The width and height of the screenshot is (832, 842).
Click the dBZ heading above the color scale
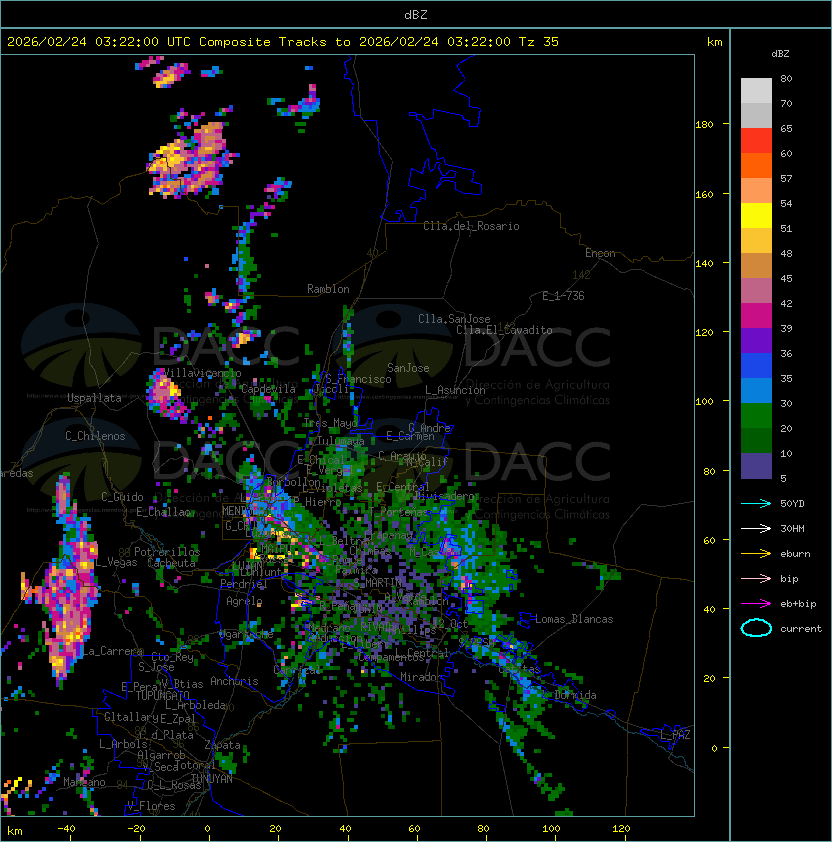780,54
